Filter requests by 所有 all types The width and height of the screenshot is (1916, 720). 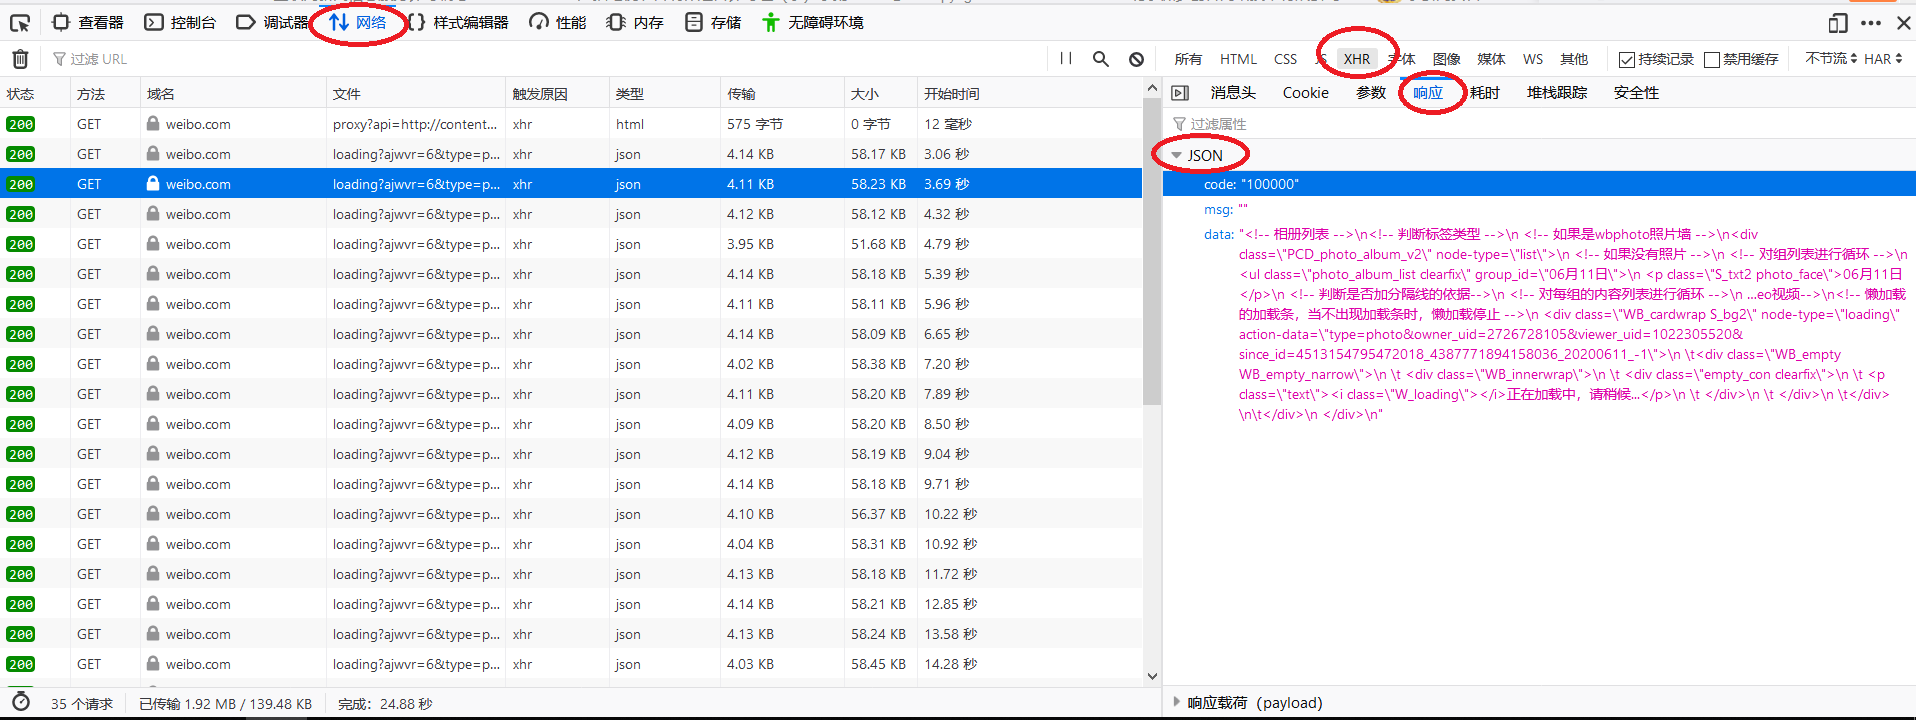coord(1188,59)
